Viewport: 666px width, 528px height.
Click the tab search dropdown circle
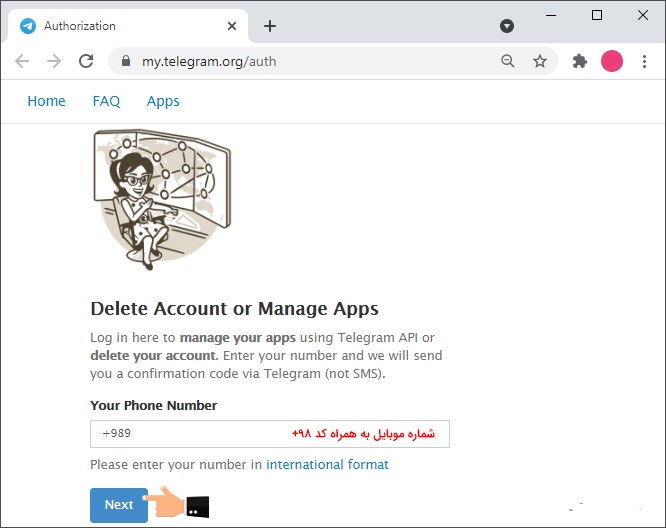point(507,26)
